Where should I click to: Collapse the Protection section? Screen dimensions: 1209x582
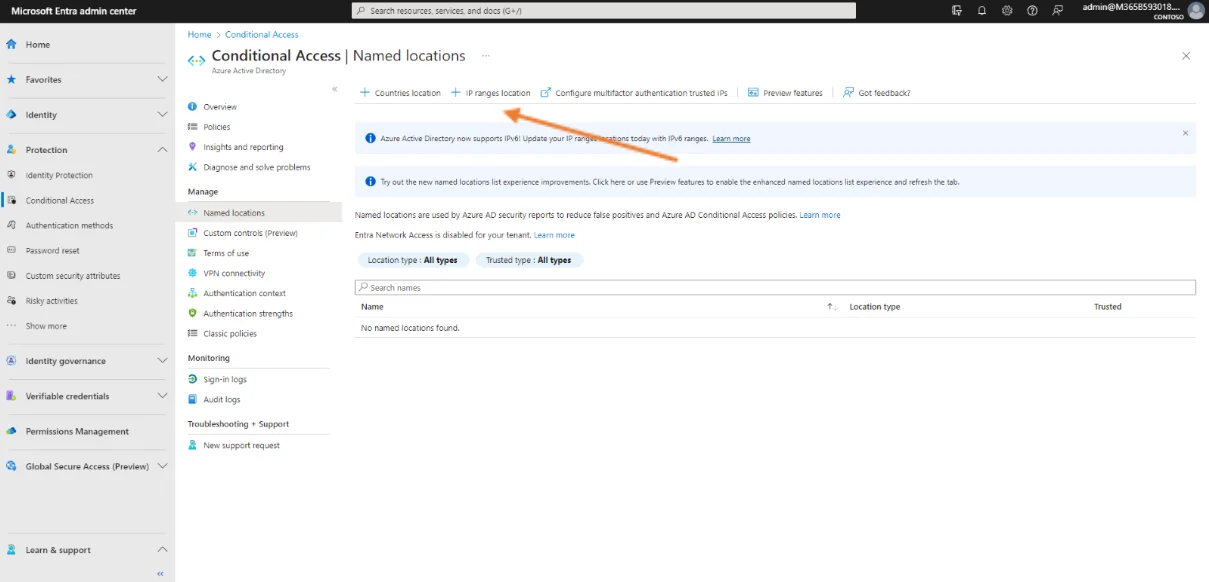pyautogui.click(x=162, y=150)
